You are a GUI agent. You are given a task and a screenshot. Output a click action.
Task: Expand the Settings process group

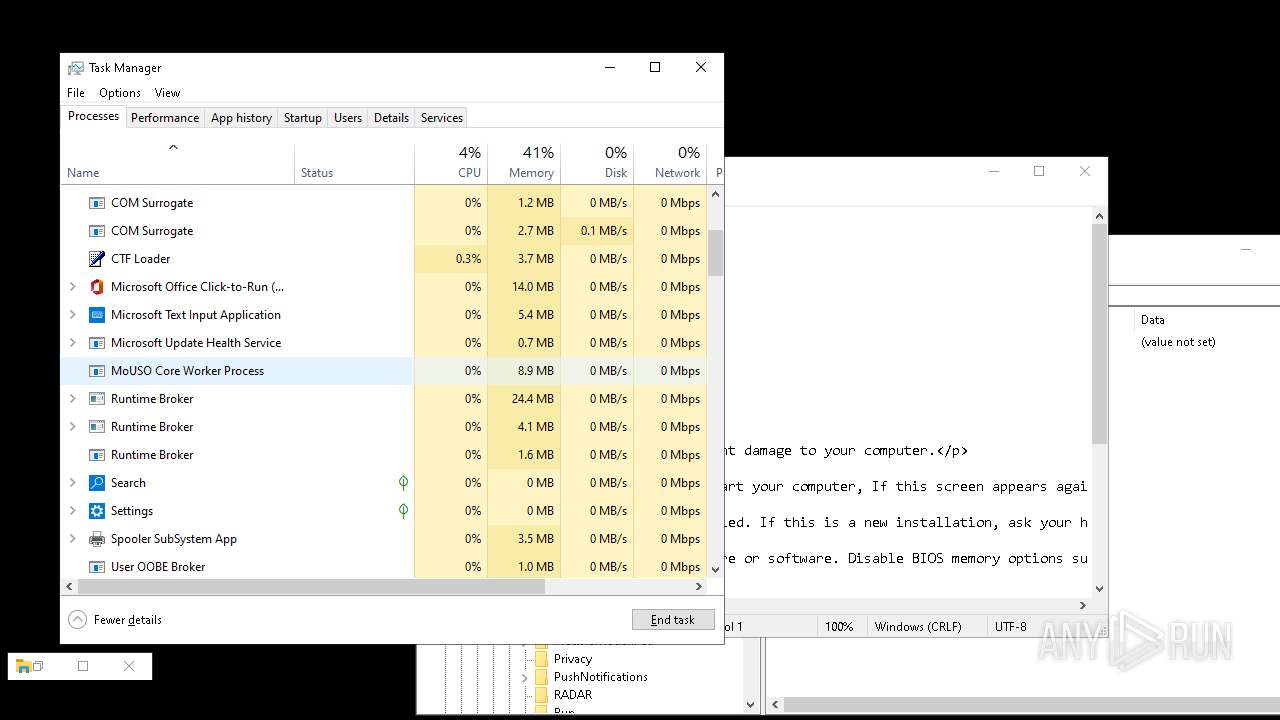click(72, 511)
